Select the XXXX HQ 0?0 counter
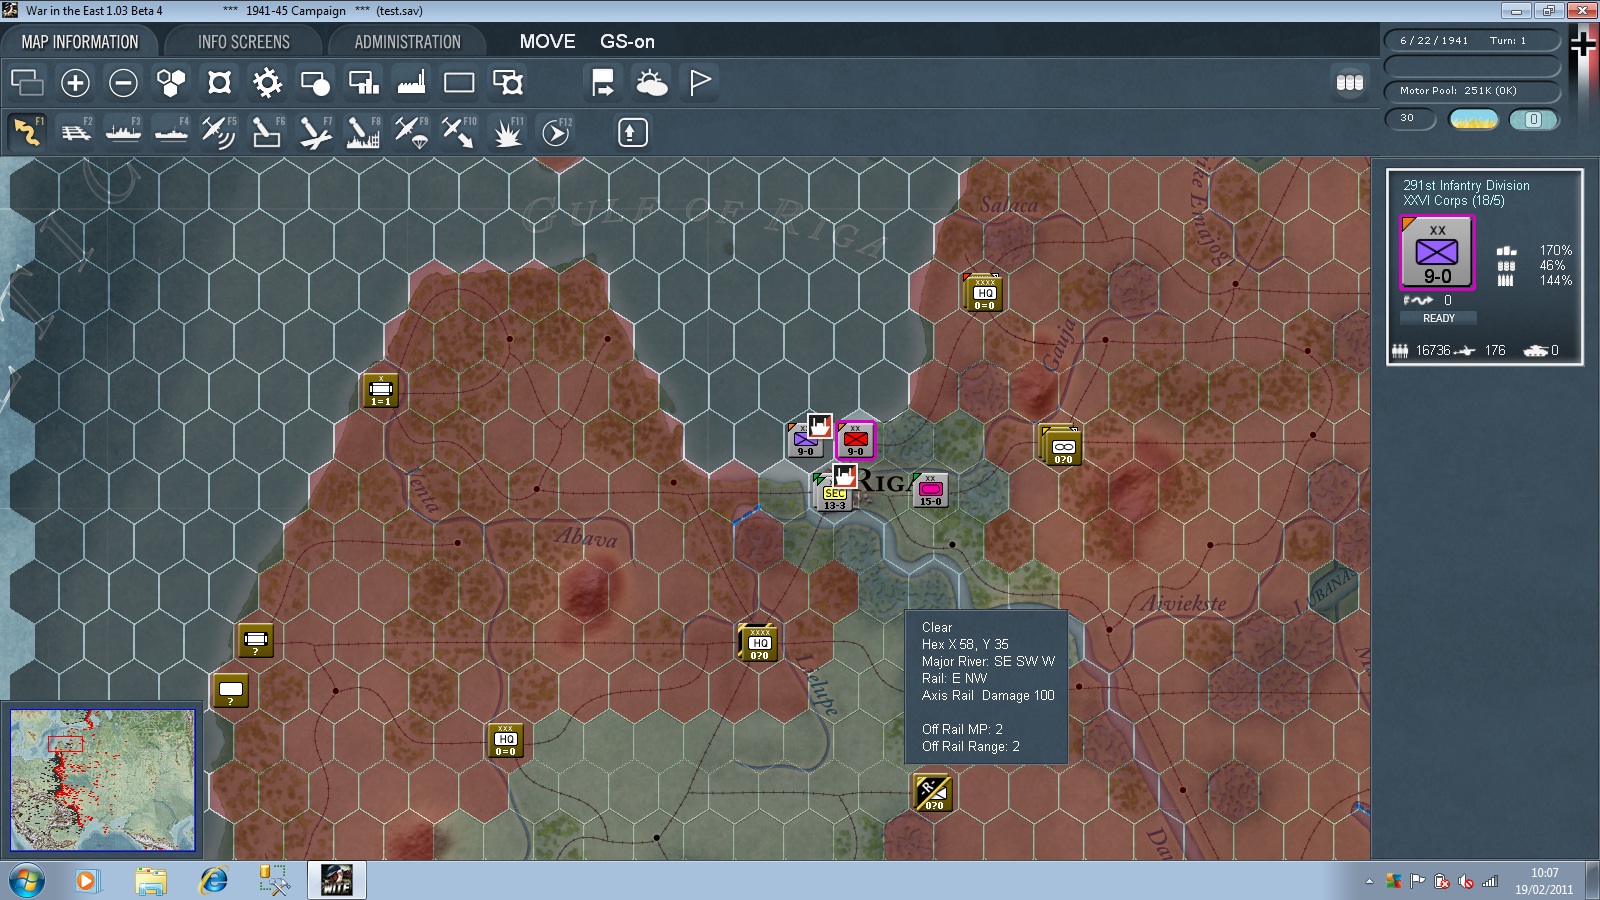Image resolution: width=1600 pixels, height=900 pixels. click(759, 643)
